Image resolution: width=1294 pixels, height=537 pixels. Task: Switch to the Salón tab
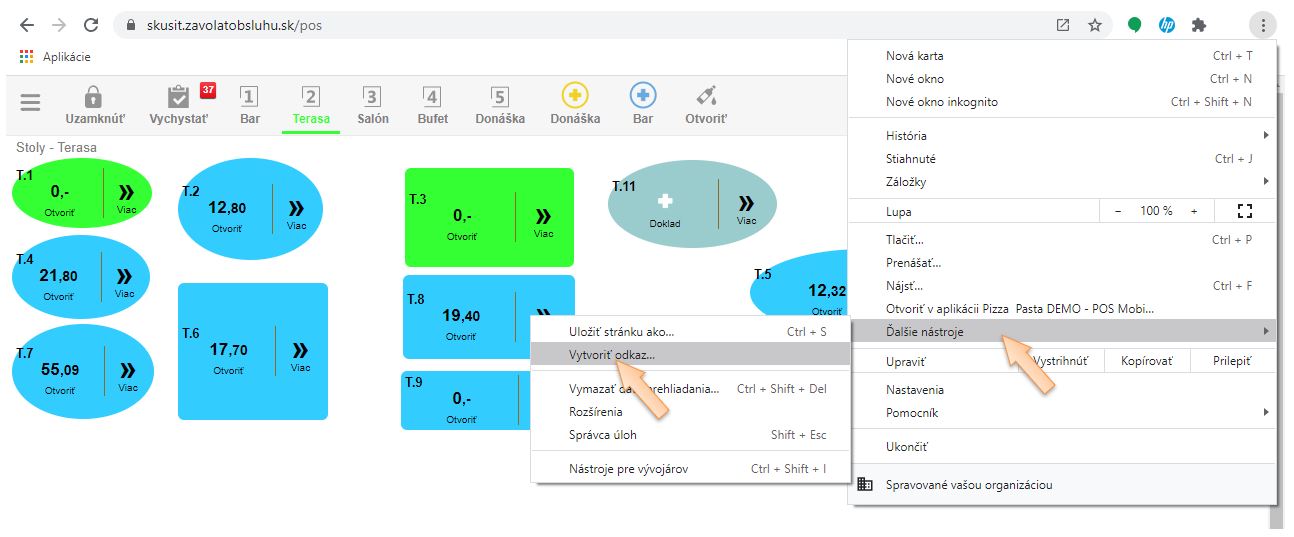tap(372, 104)
